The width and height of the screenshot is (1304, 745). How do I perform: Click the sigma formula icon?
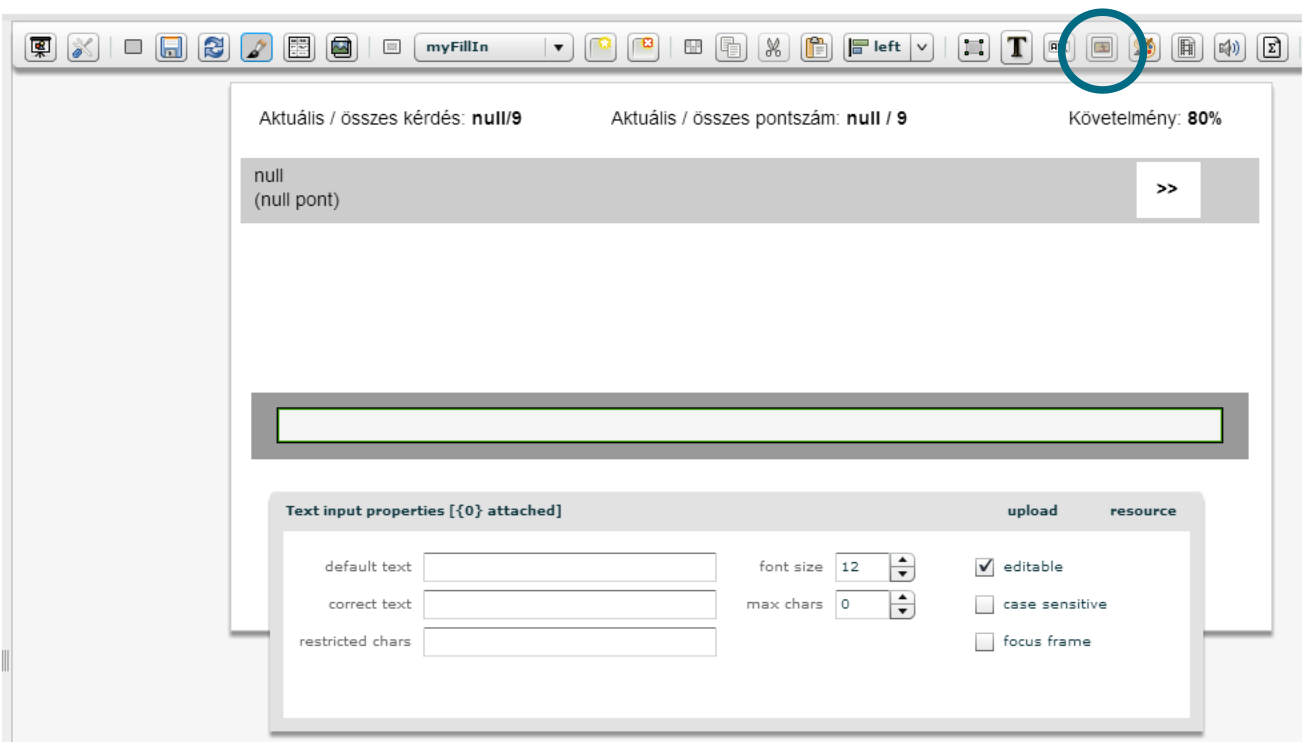pyautogui.click(x=1271, y=47)
